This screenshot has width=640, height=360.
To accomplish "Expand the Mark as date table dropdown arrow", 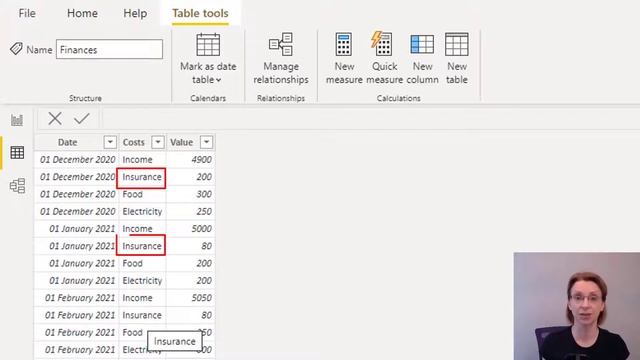I will click(219, 80).
